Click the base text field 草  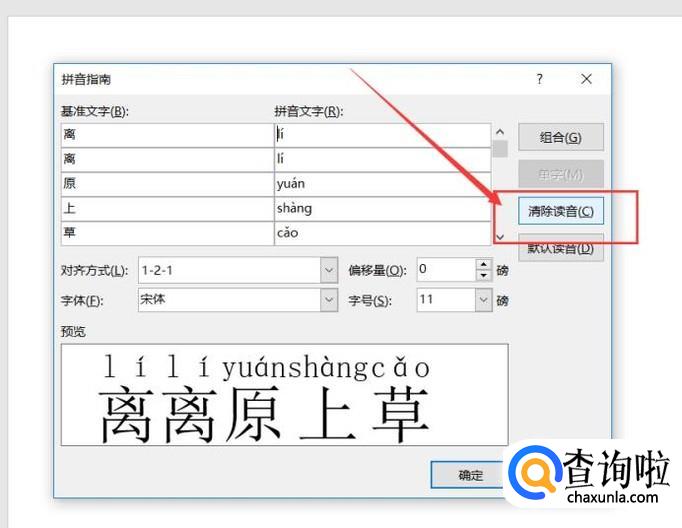coord(167,233)
